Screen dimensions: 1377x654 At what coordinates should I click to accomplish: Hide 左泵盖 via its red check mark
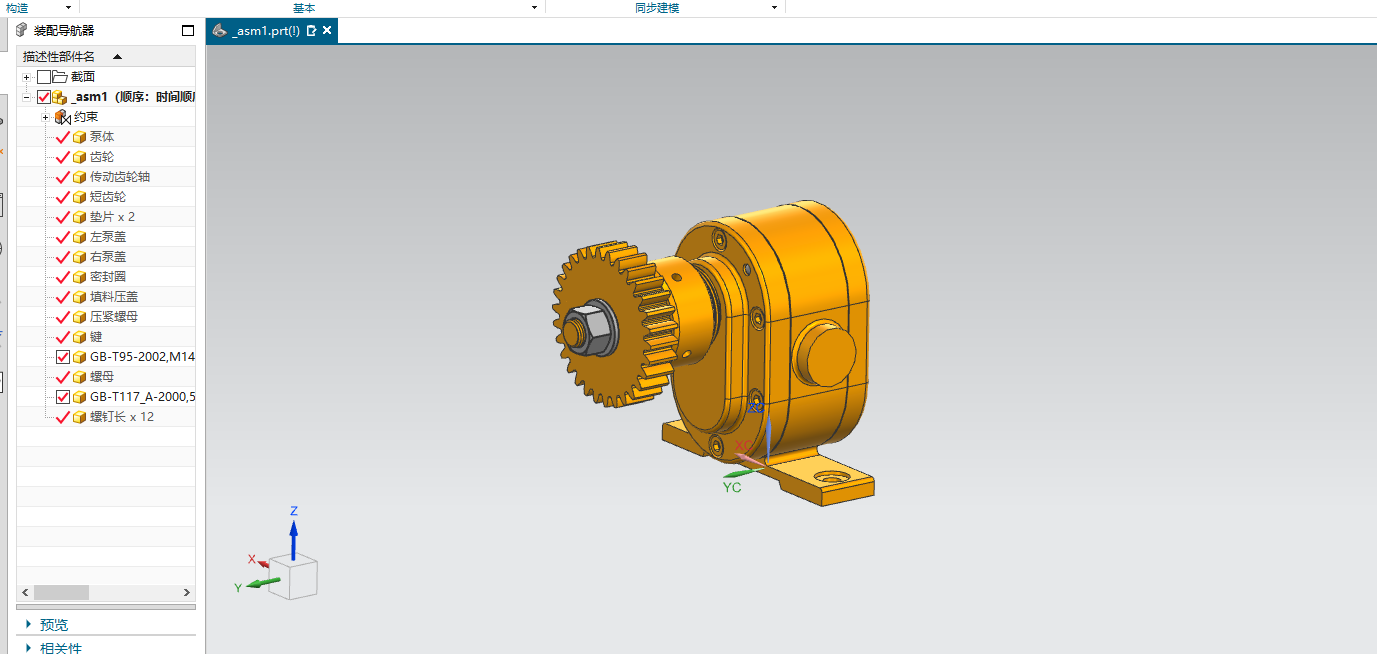coord(63,237)
